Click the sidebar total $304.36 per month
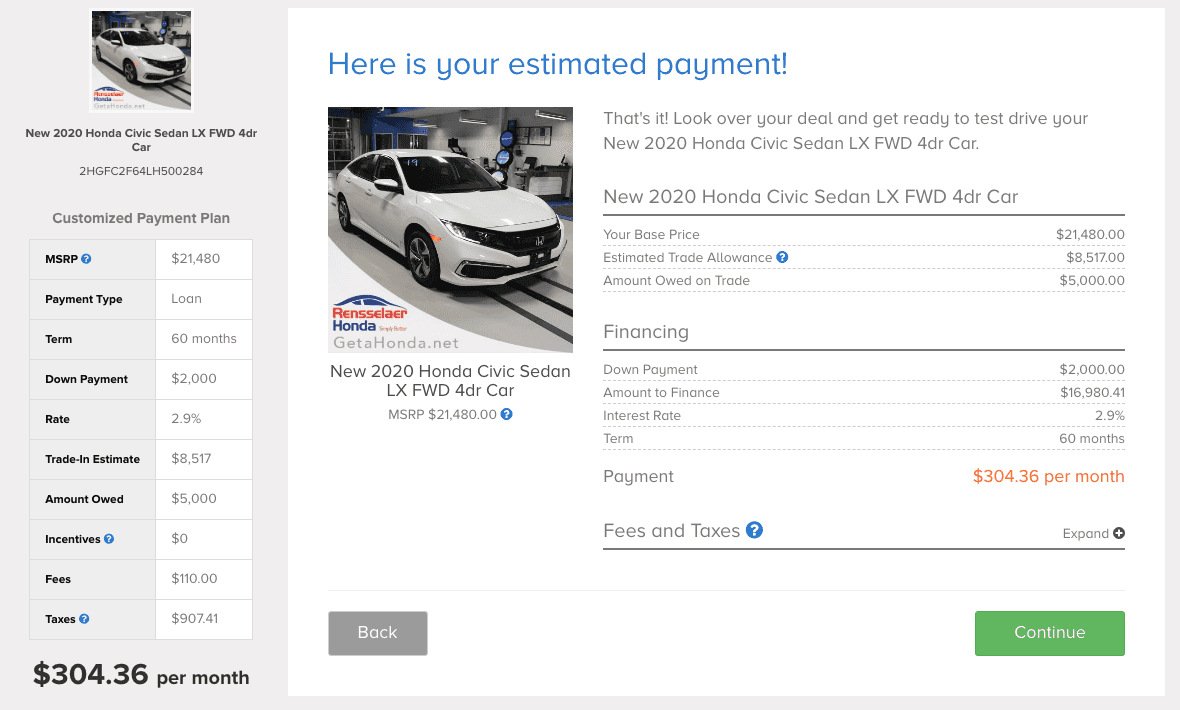Image resolution: width=1180 pixels, height=710 pixels. (141, 675)
